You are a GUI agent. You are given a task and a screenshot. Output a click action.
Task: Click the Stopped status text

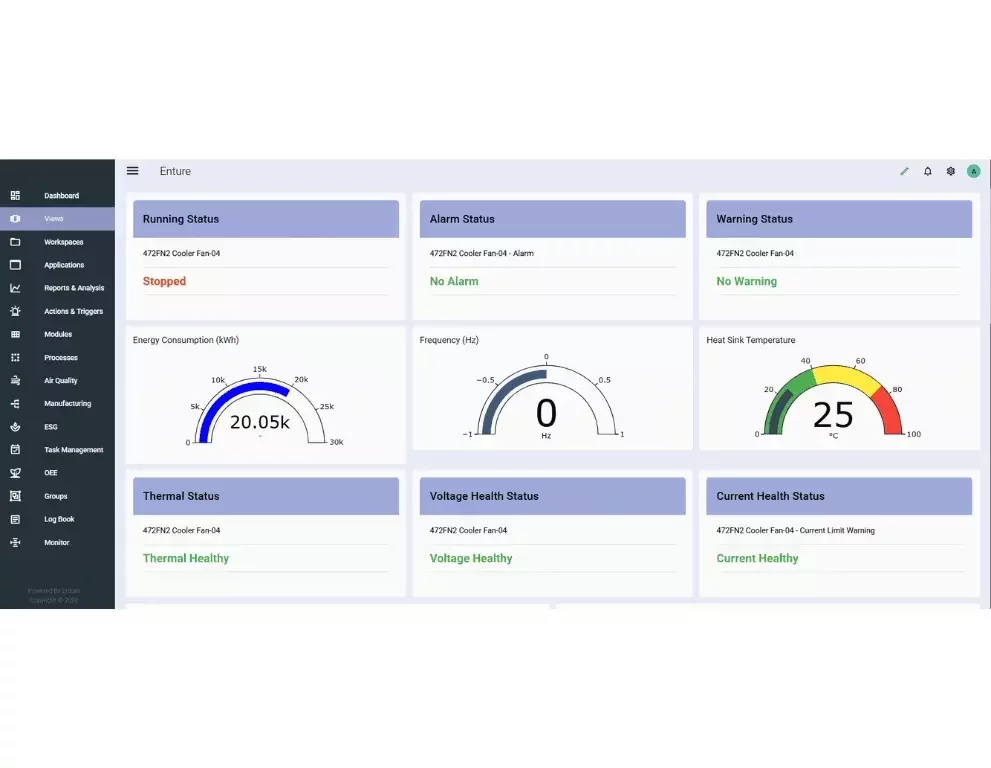tap(164, 281)
